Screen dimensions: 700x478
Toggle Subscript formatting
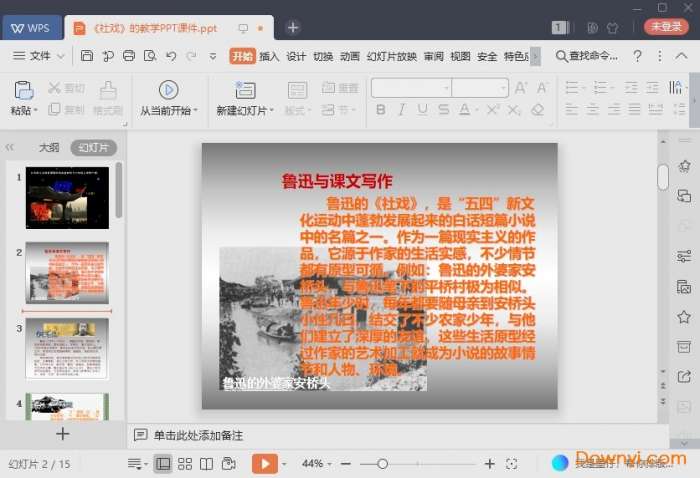coord(515,110)
